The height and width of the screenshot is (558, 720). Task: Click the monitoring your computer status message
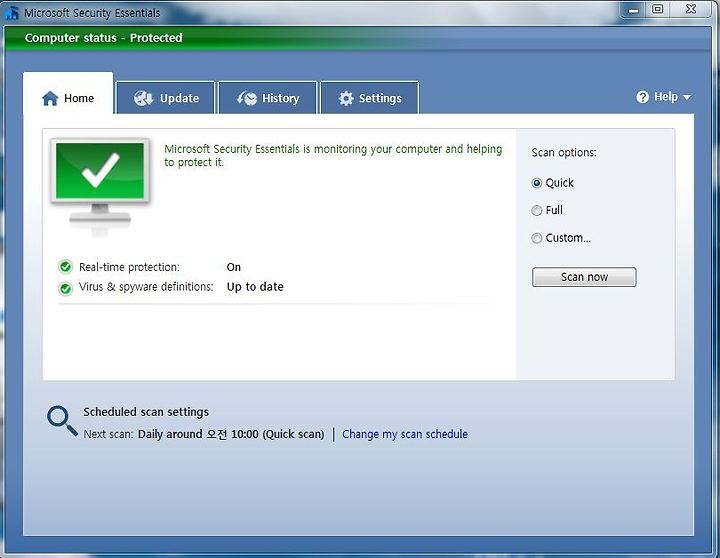pos(333,155)
